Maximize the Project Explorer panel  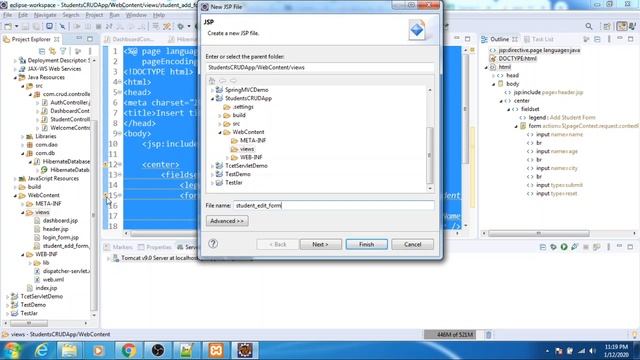[x=90, y=39]
